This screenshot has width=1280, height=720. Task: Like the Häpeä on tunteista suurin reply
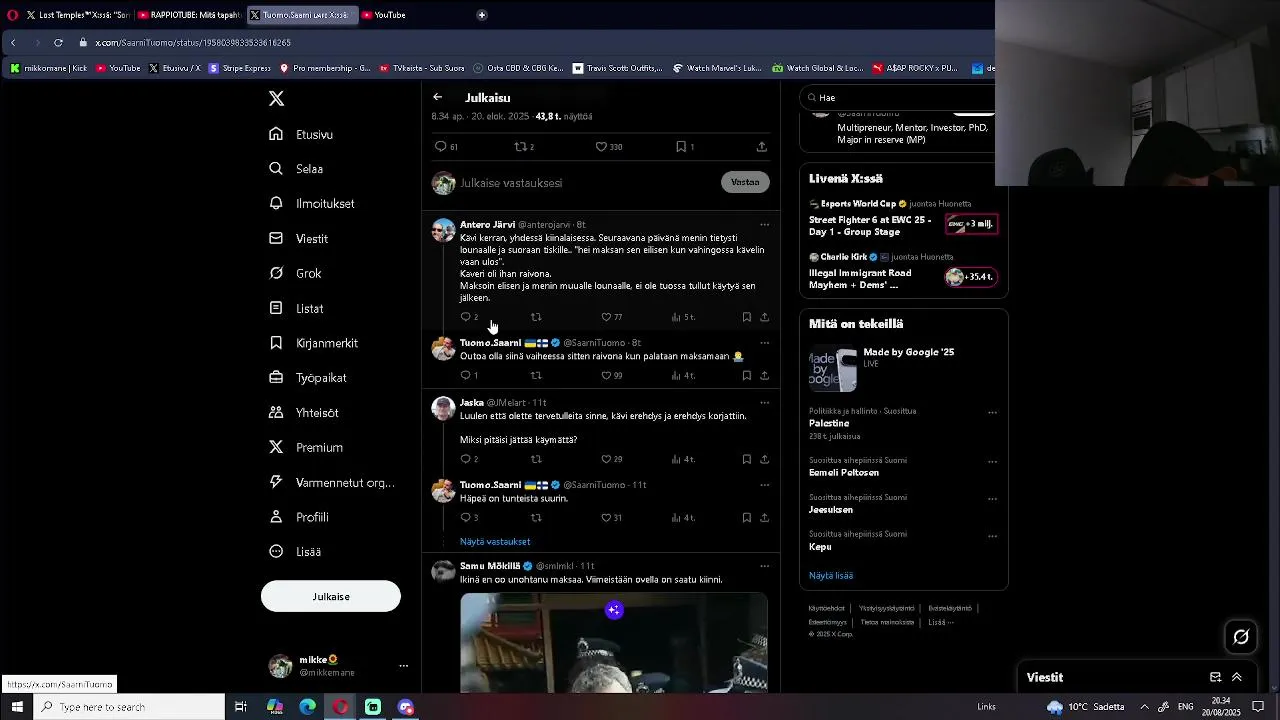pos(611,518)
